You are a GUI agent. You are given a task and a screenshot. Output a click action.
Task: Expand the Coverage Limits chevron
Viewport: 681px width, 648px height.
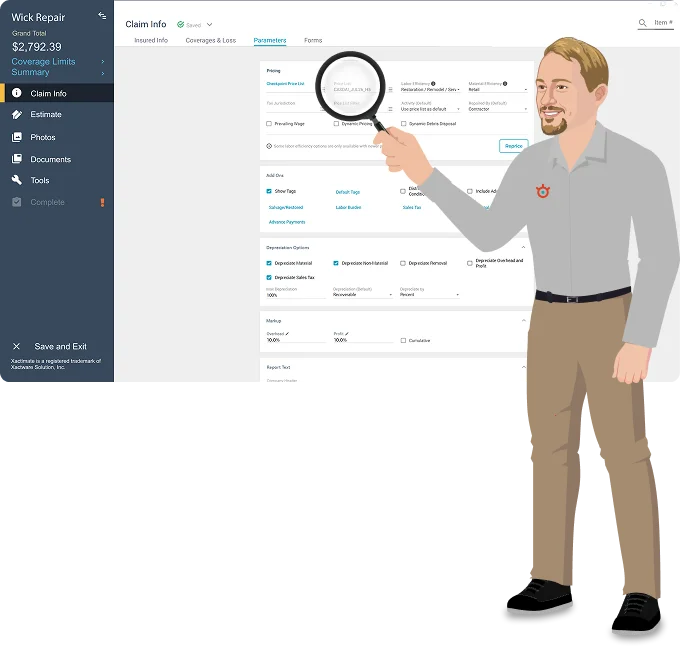103,62
